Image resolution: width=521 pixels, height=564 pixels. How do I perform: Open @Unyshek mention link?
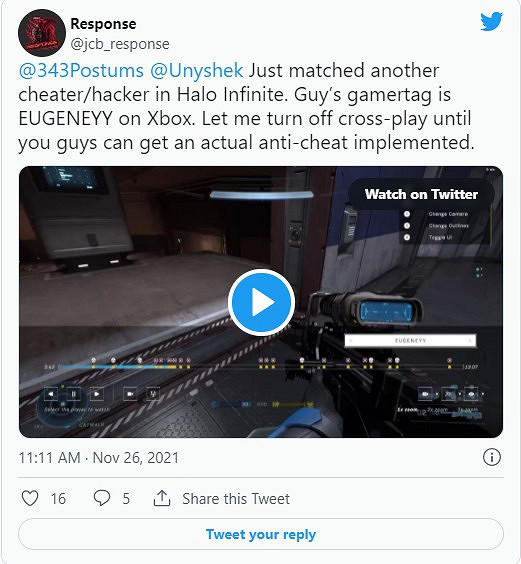point(196,70)
